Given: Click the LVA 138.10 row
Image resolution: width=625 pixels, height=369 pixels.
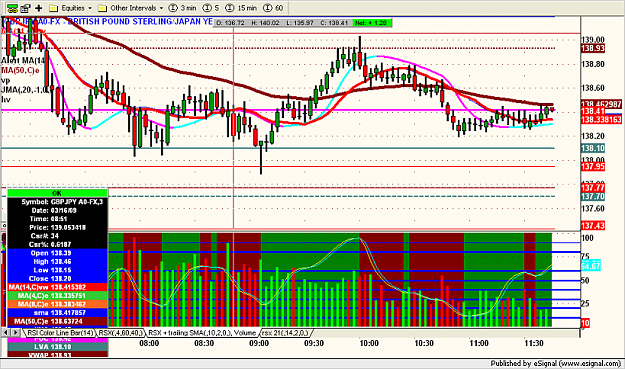Looking at the screenshot, I should [57, 347].
